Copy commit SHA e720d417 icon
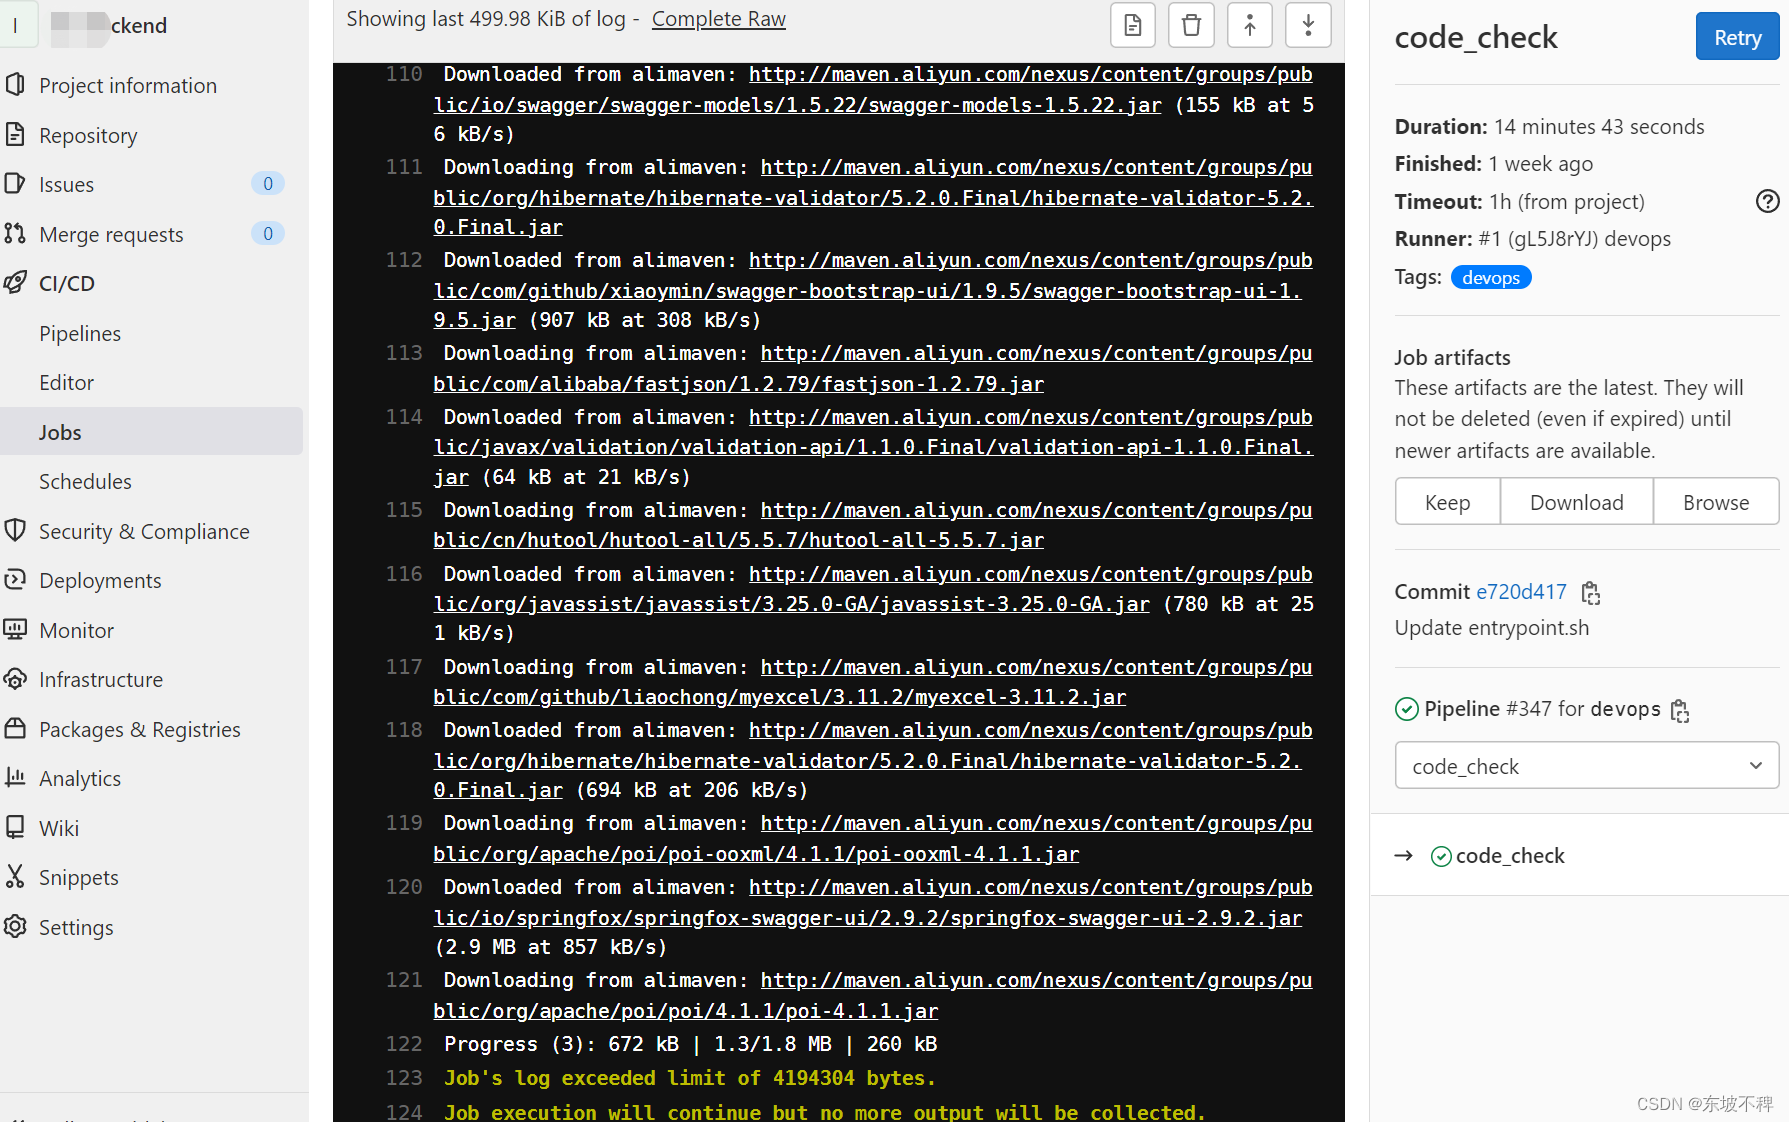Viewport: 1789px width, 1122px height. tap(1591, 593)
